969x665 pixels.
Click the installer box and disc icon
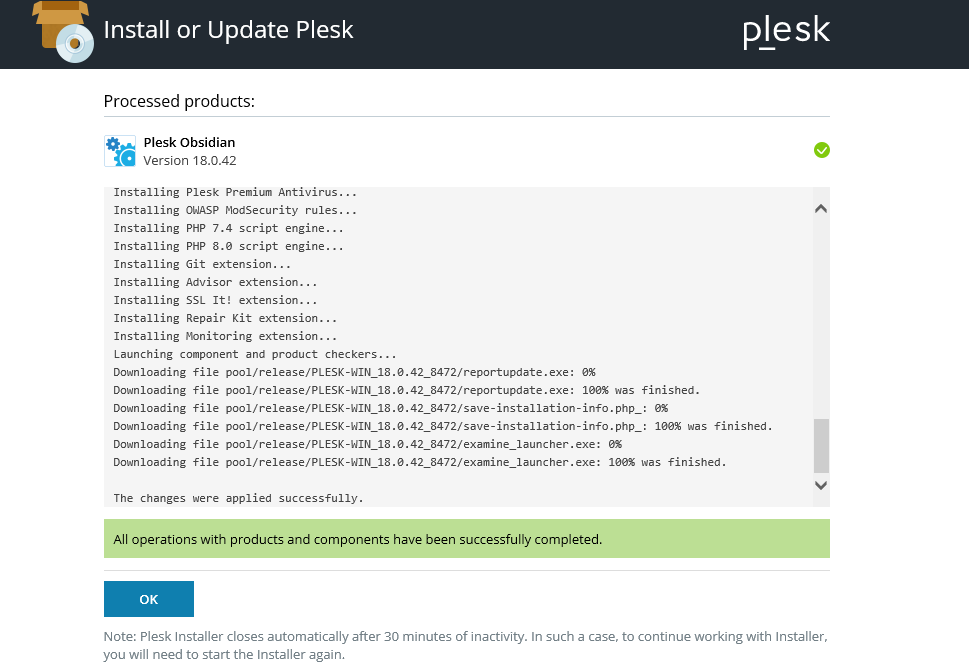tap(63, 31)
